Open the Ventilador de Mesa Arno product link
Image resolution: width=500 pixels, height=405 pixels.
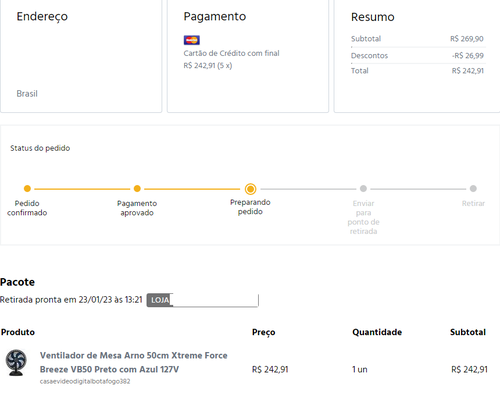click(133, 362)
